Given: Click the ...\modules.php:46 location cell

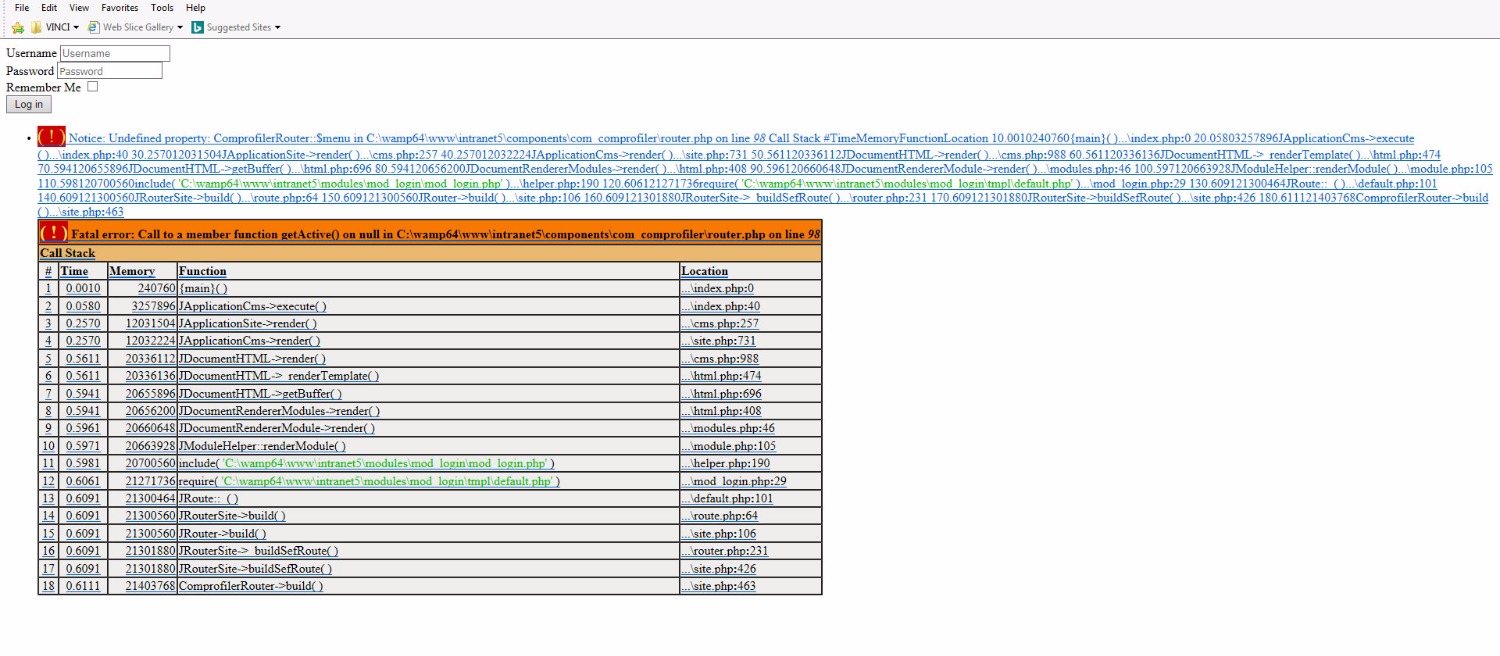Looking at the screenshot, I should pos(750,429).
